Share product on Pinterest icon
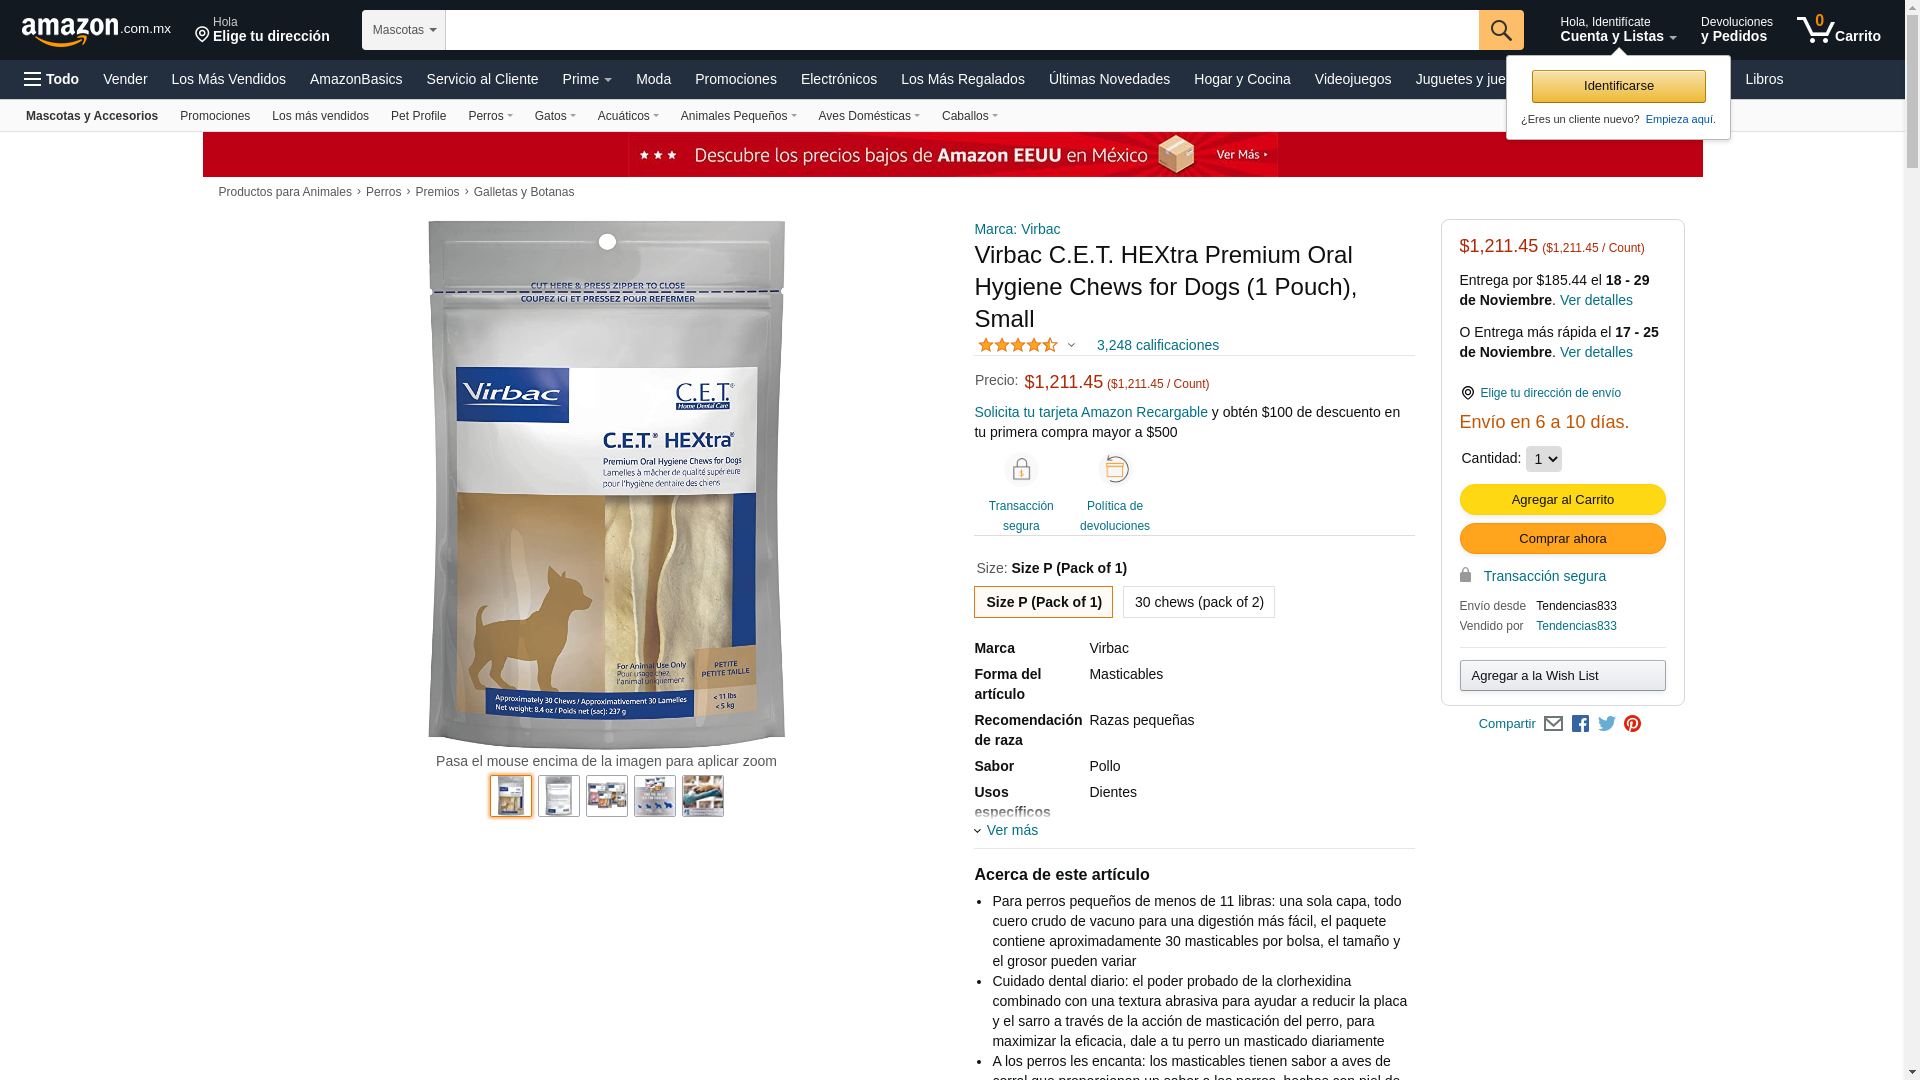This screenshot has height=1080, width=1920. click(x=1632, y=724)
